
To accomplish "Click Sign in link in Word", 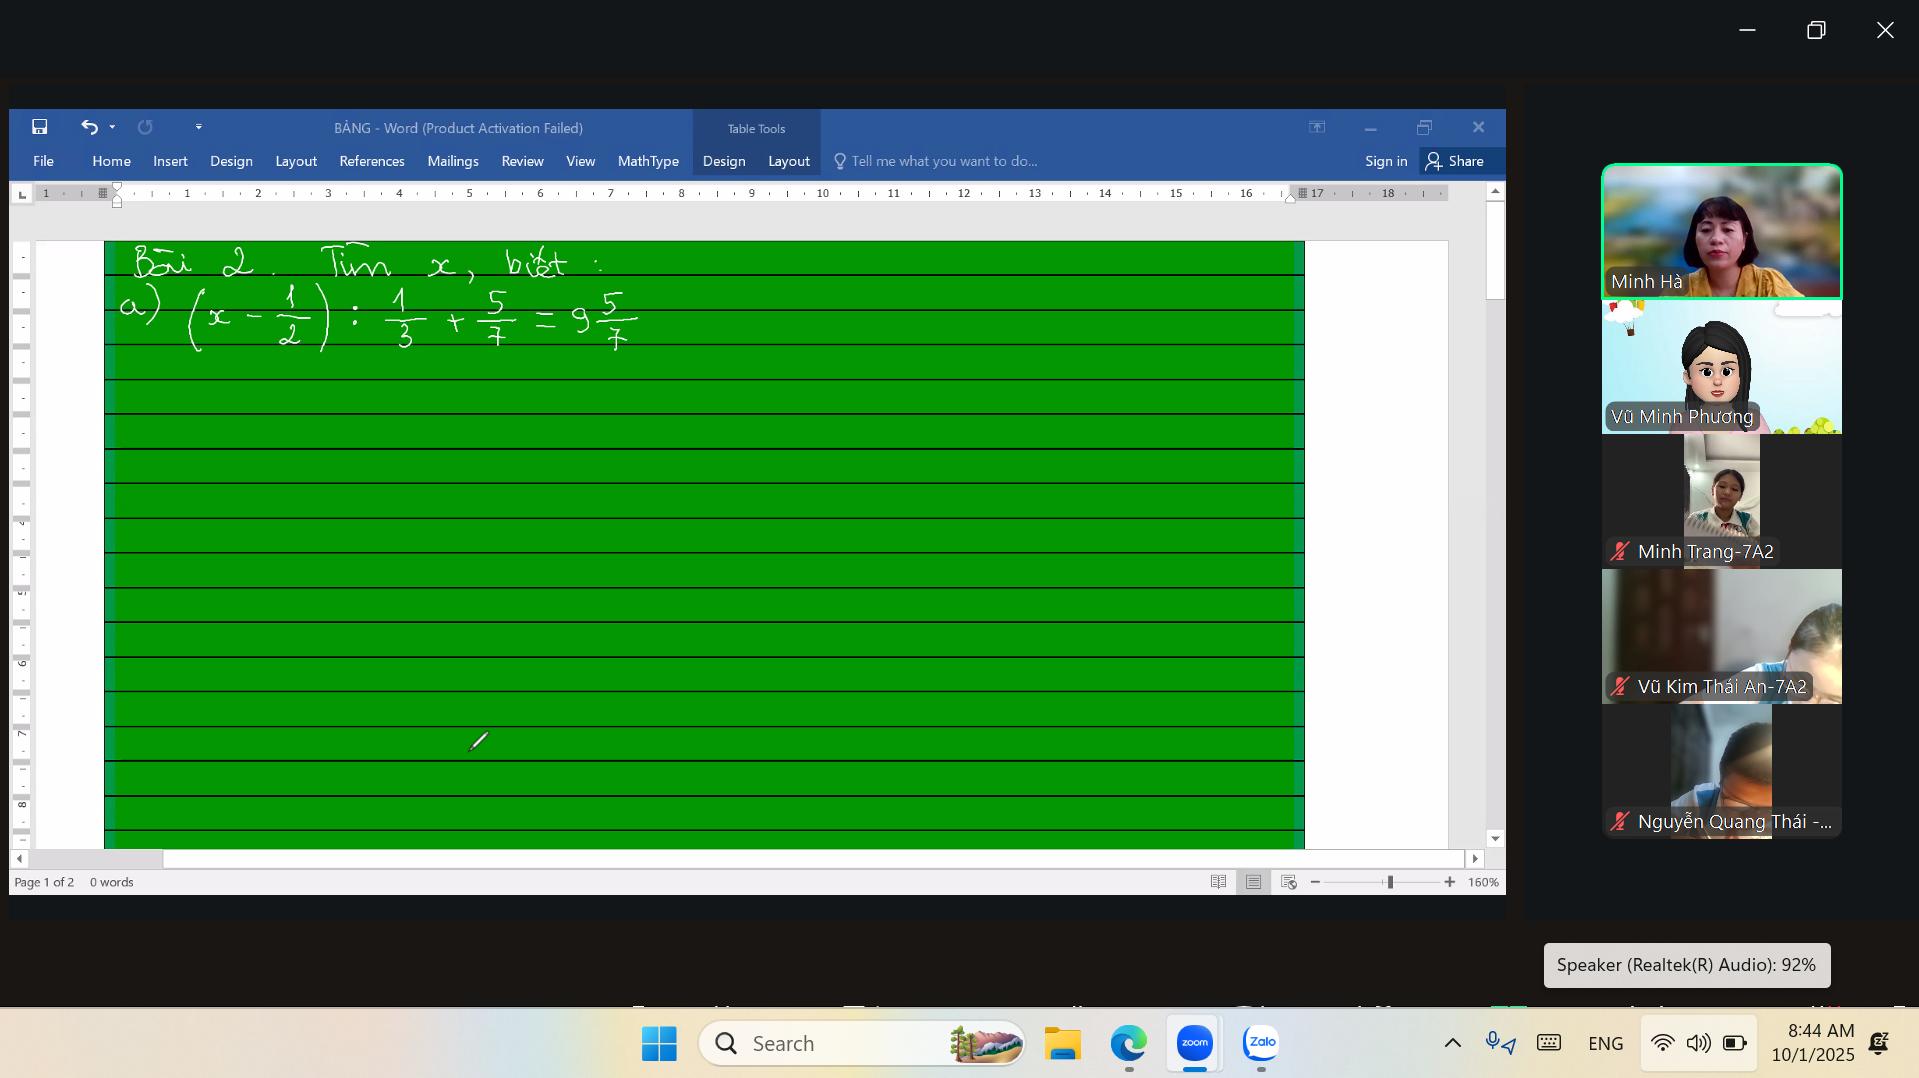I will [1385, 161].
